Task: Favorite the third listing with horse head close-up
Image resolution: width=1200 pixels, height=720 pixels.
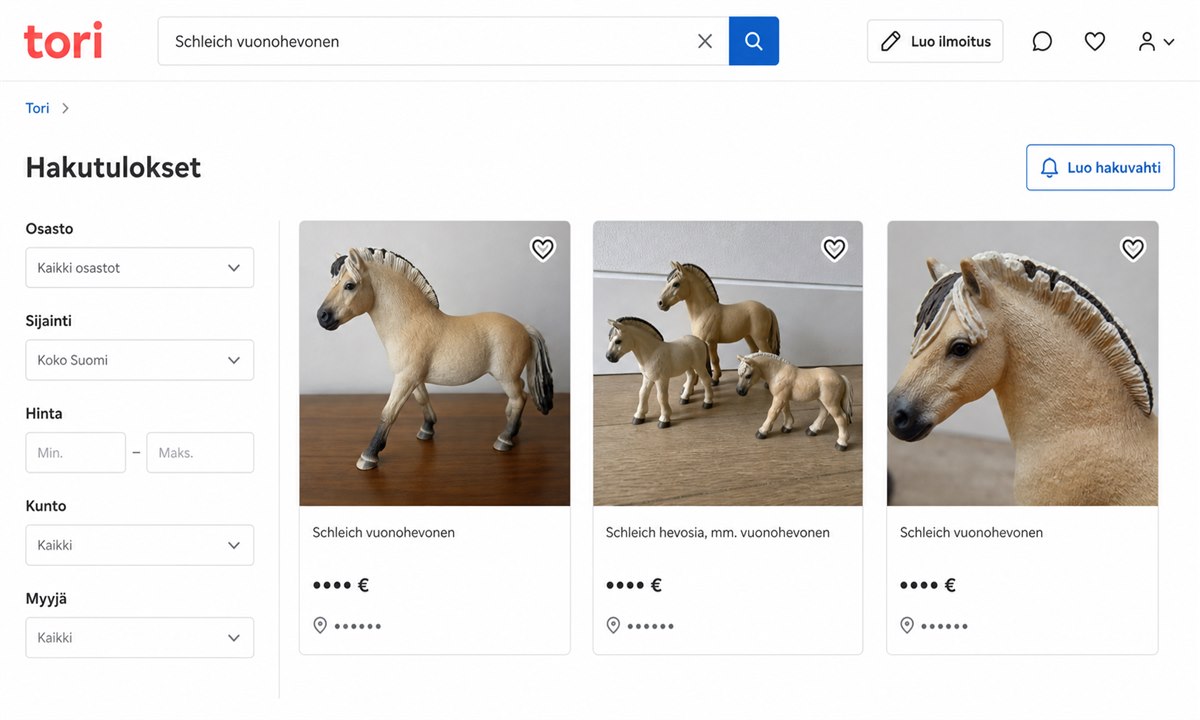Action: click(x=1132, y=249)
